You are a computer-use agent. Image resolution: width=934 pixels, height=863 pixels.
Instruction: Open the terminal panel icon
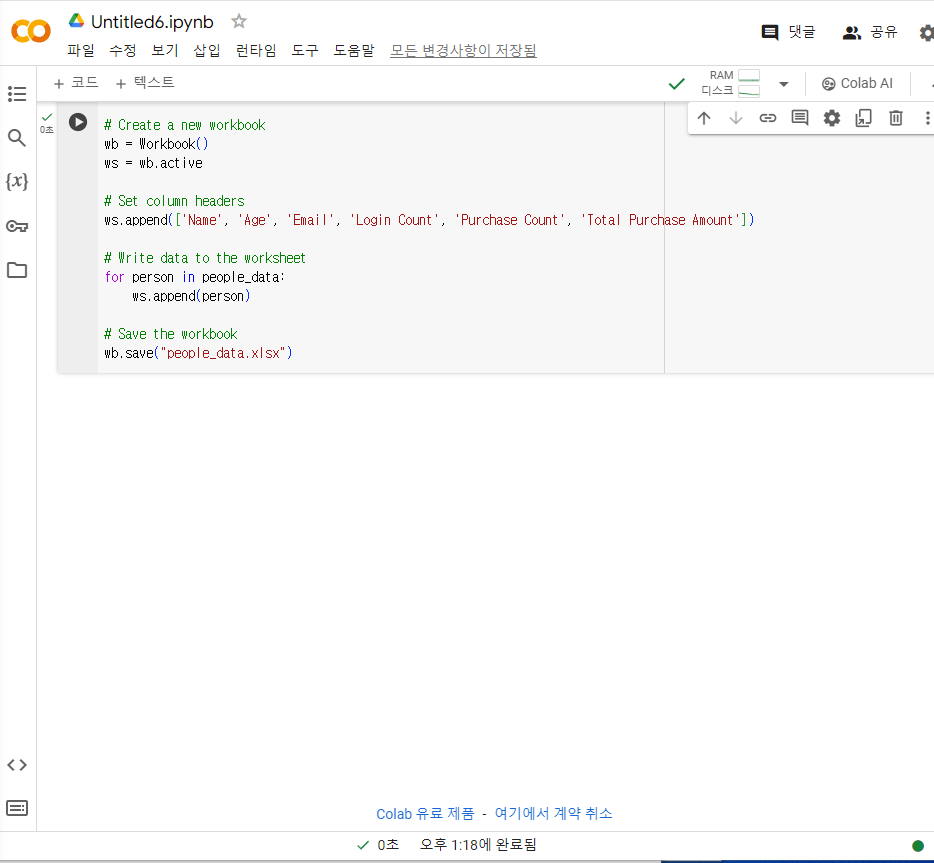17,808
